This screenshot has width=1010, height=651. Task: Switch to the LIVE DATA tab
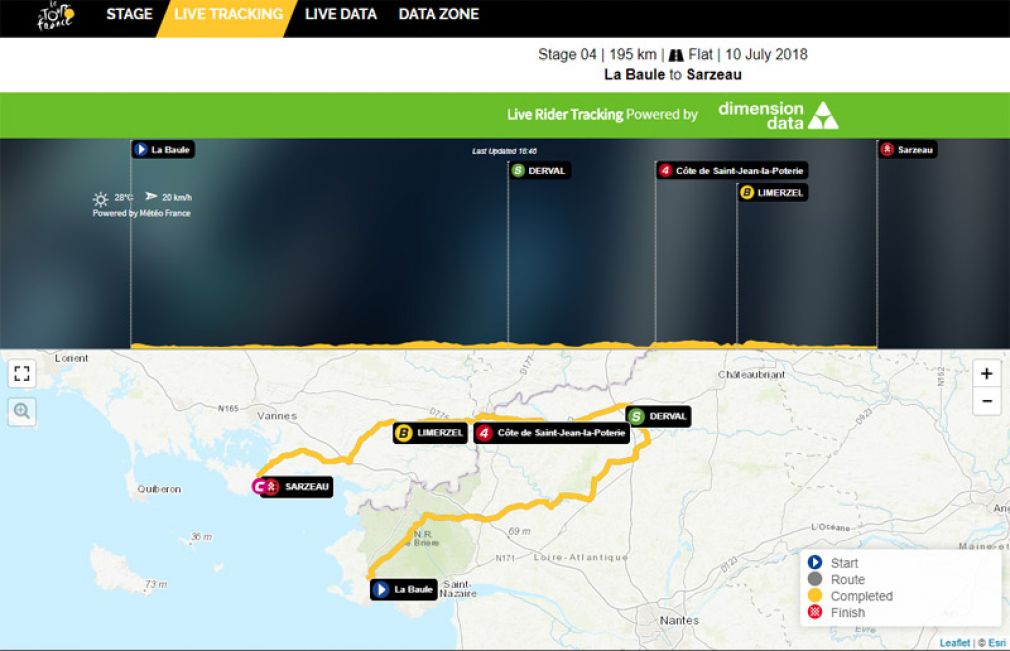[341, 14]
